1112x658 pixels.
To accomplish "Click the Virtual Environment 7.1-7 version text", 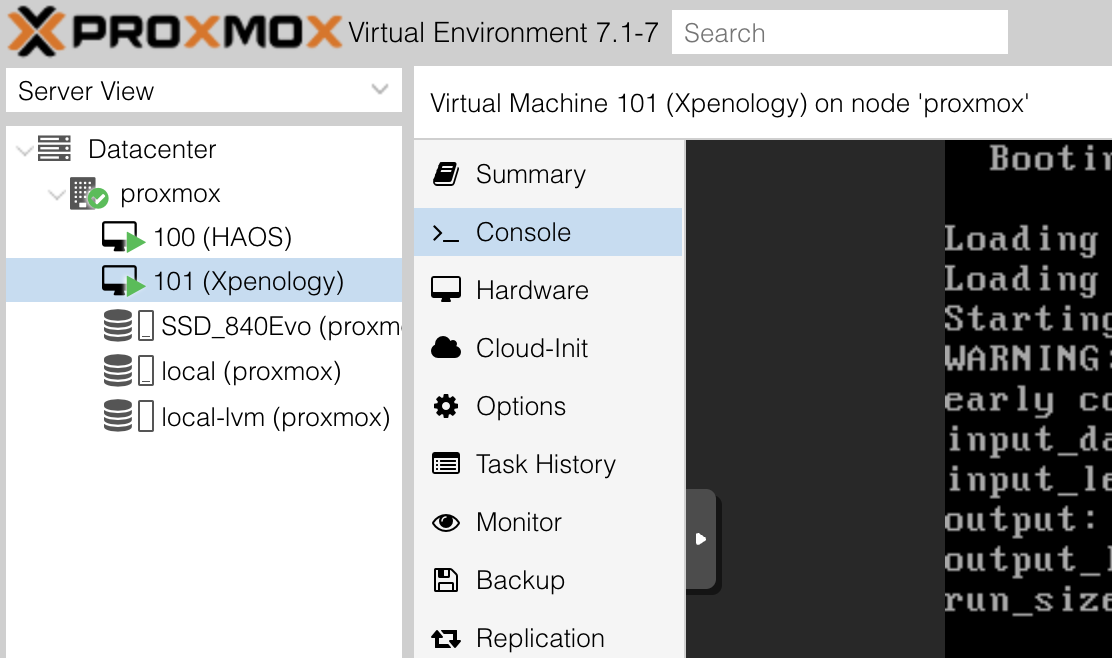I will click(x=504, y=33).
